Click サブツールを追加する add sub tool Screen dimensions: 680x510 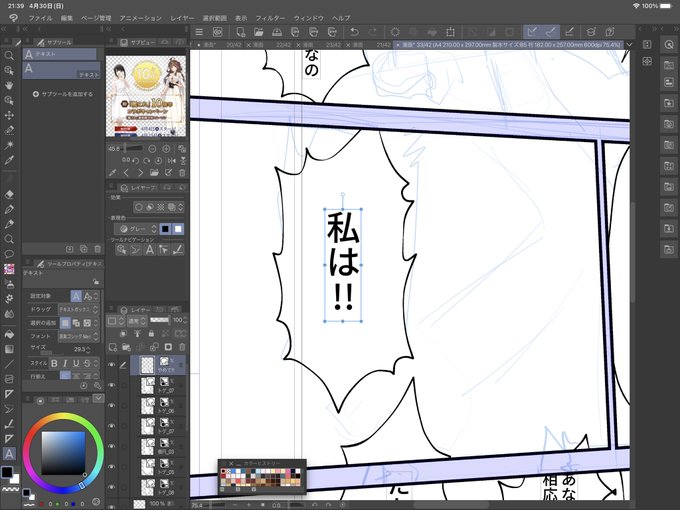click(63, 94)
